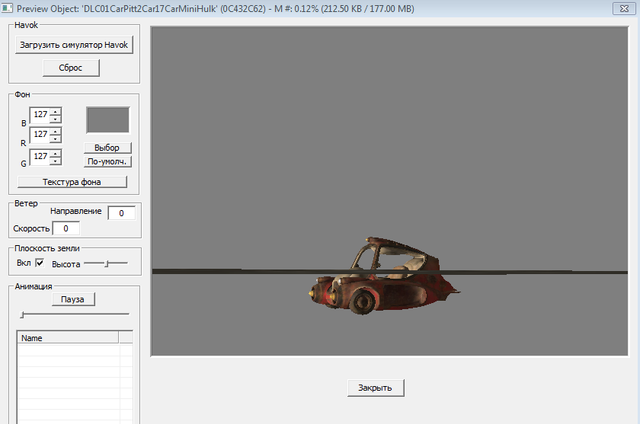640x424 pixels.
Task: Click the wind Скорость input field
Action: coord(66,229)
